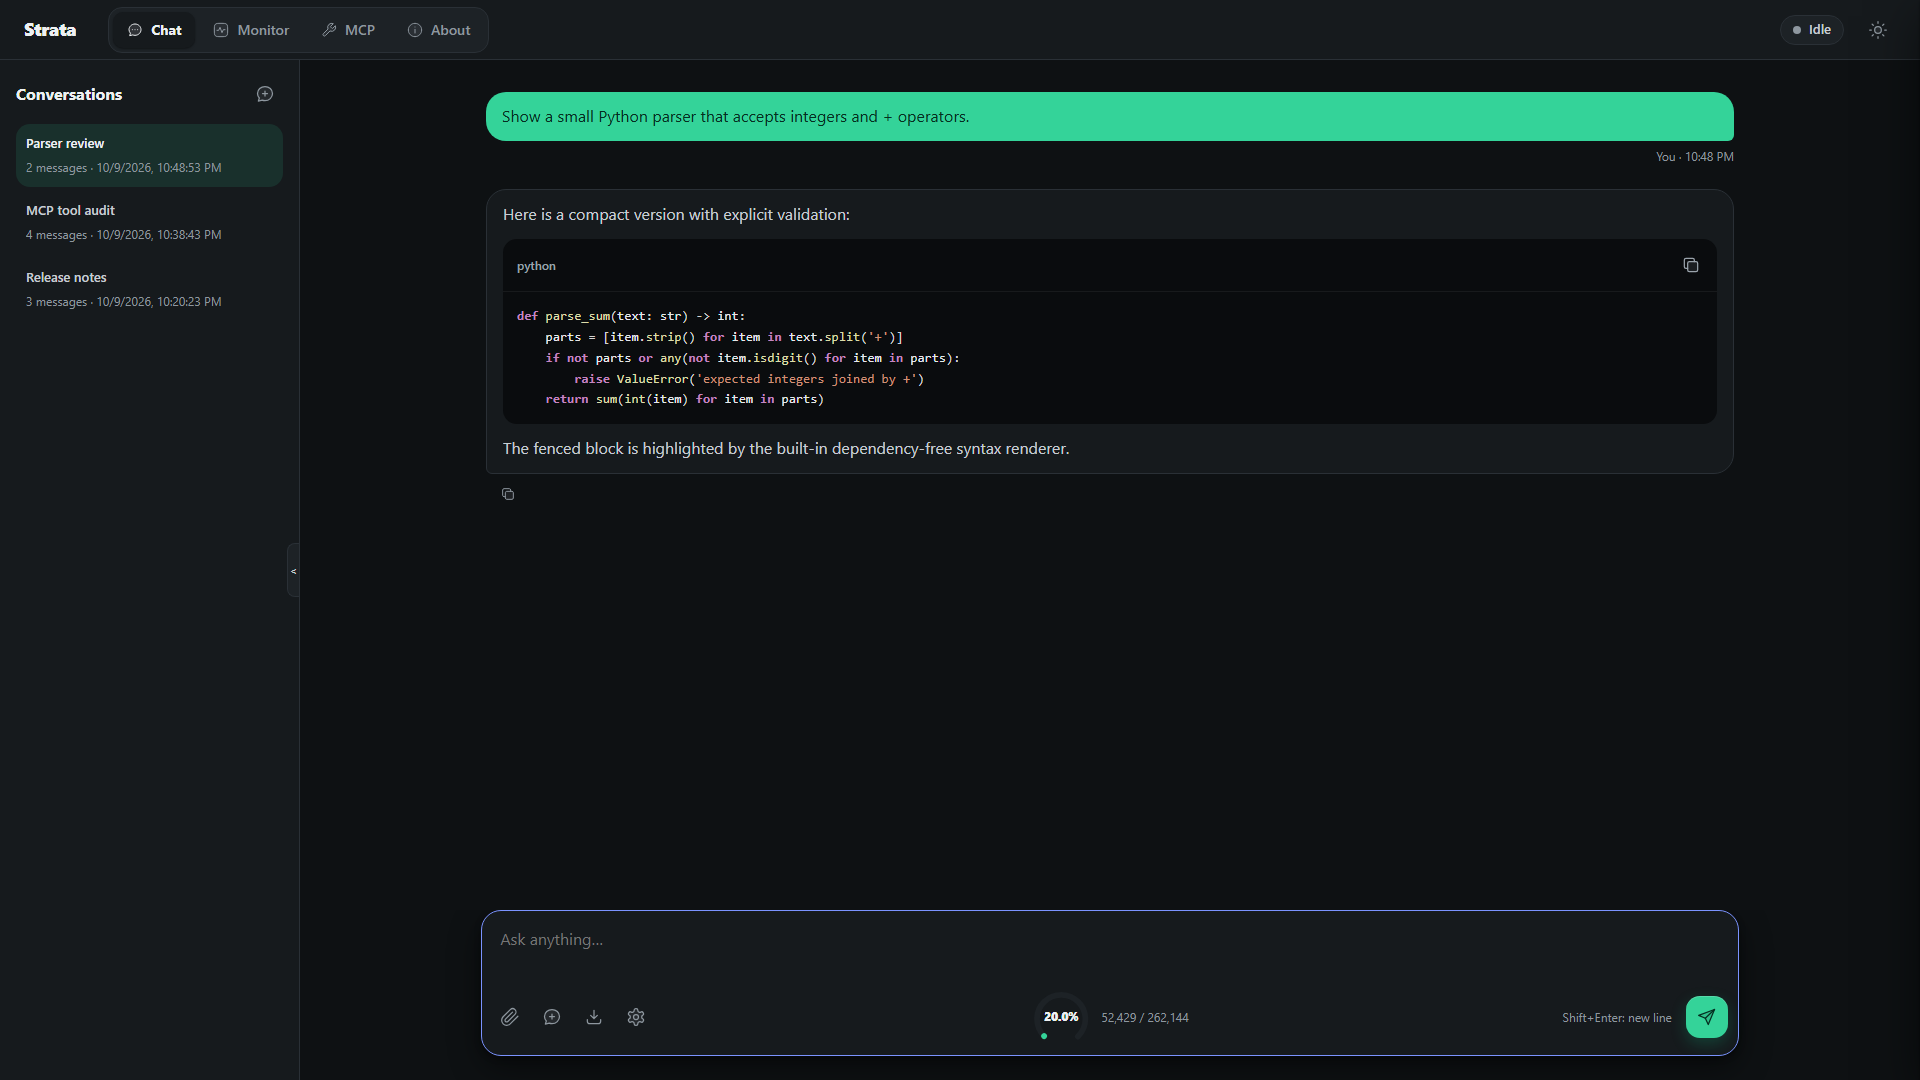Screen dimensions: 1920x1080
Task: Click the 'Shift+Enter: new line' hint
Action: [x=1616, y=1018]
